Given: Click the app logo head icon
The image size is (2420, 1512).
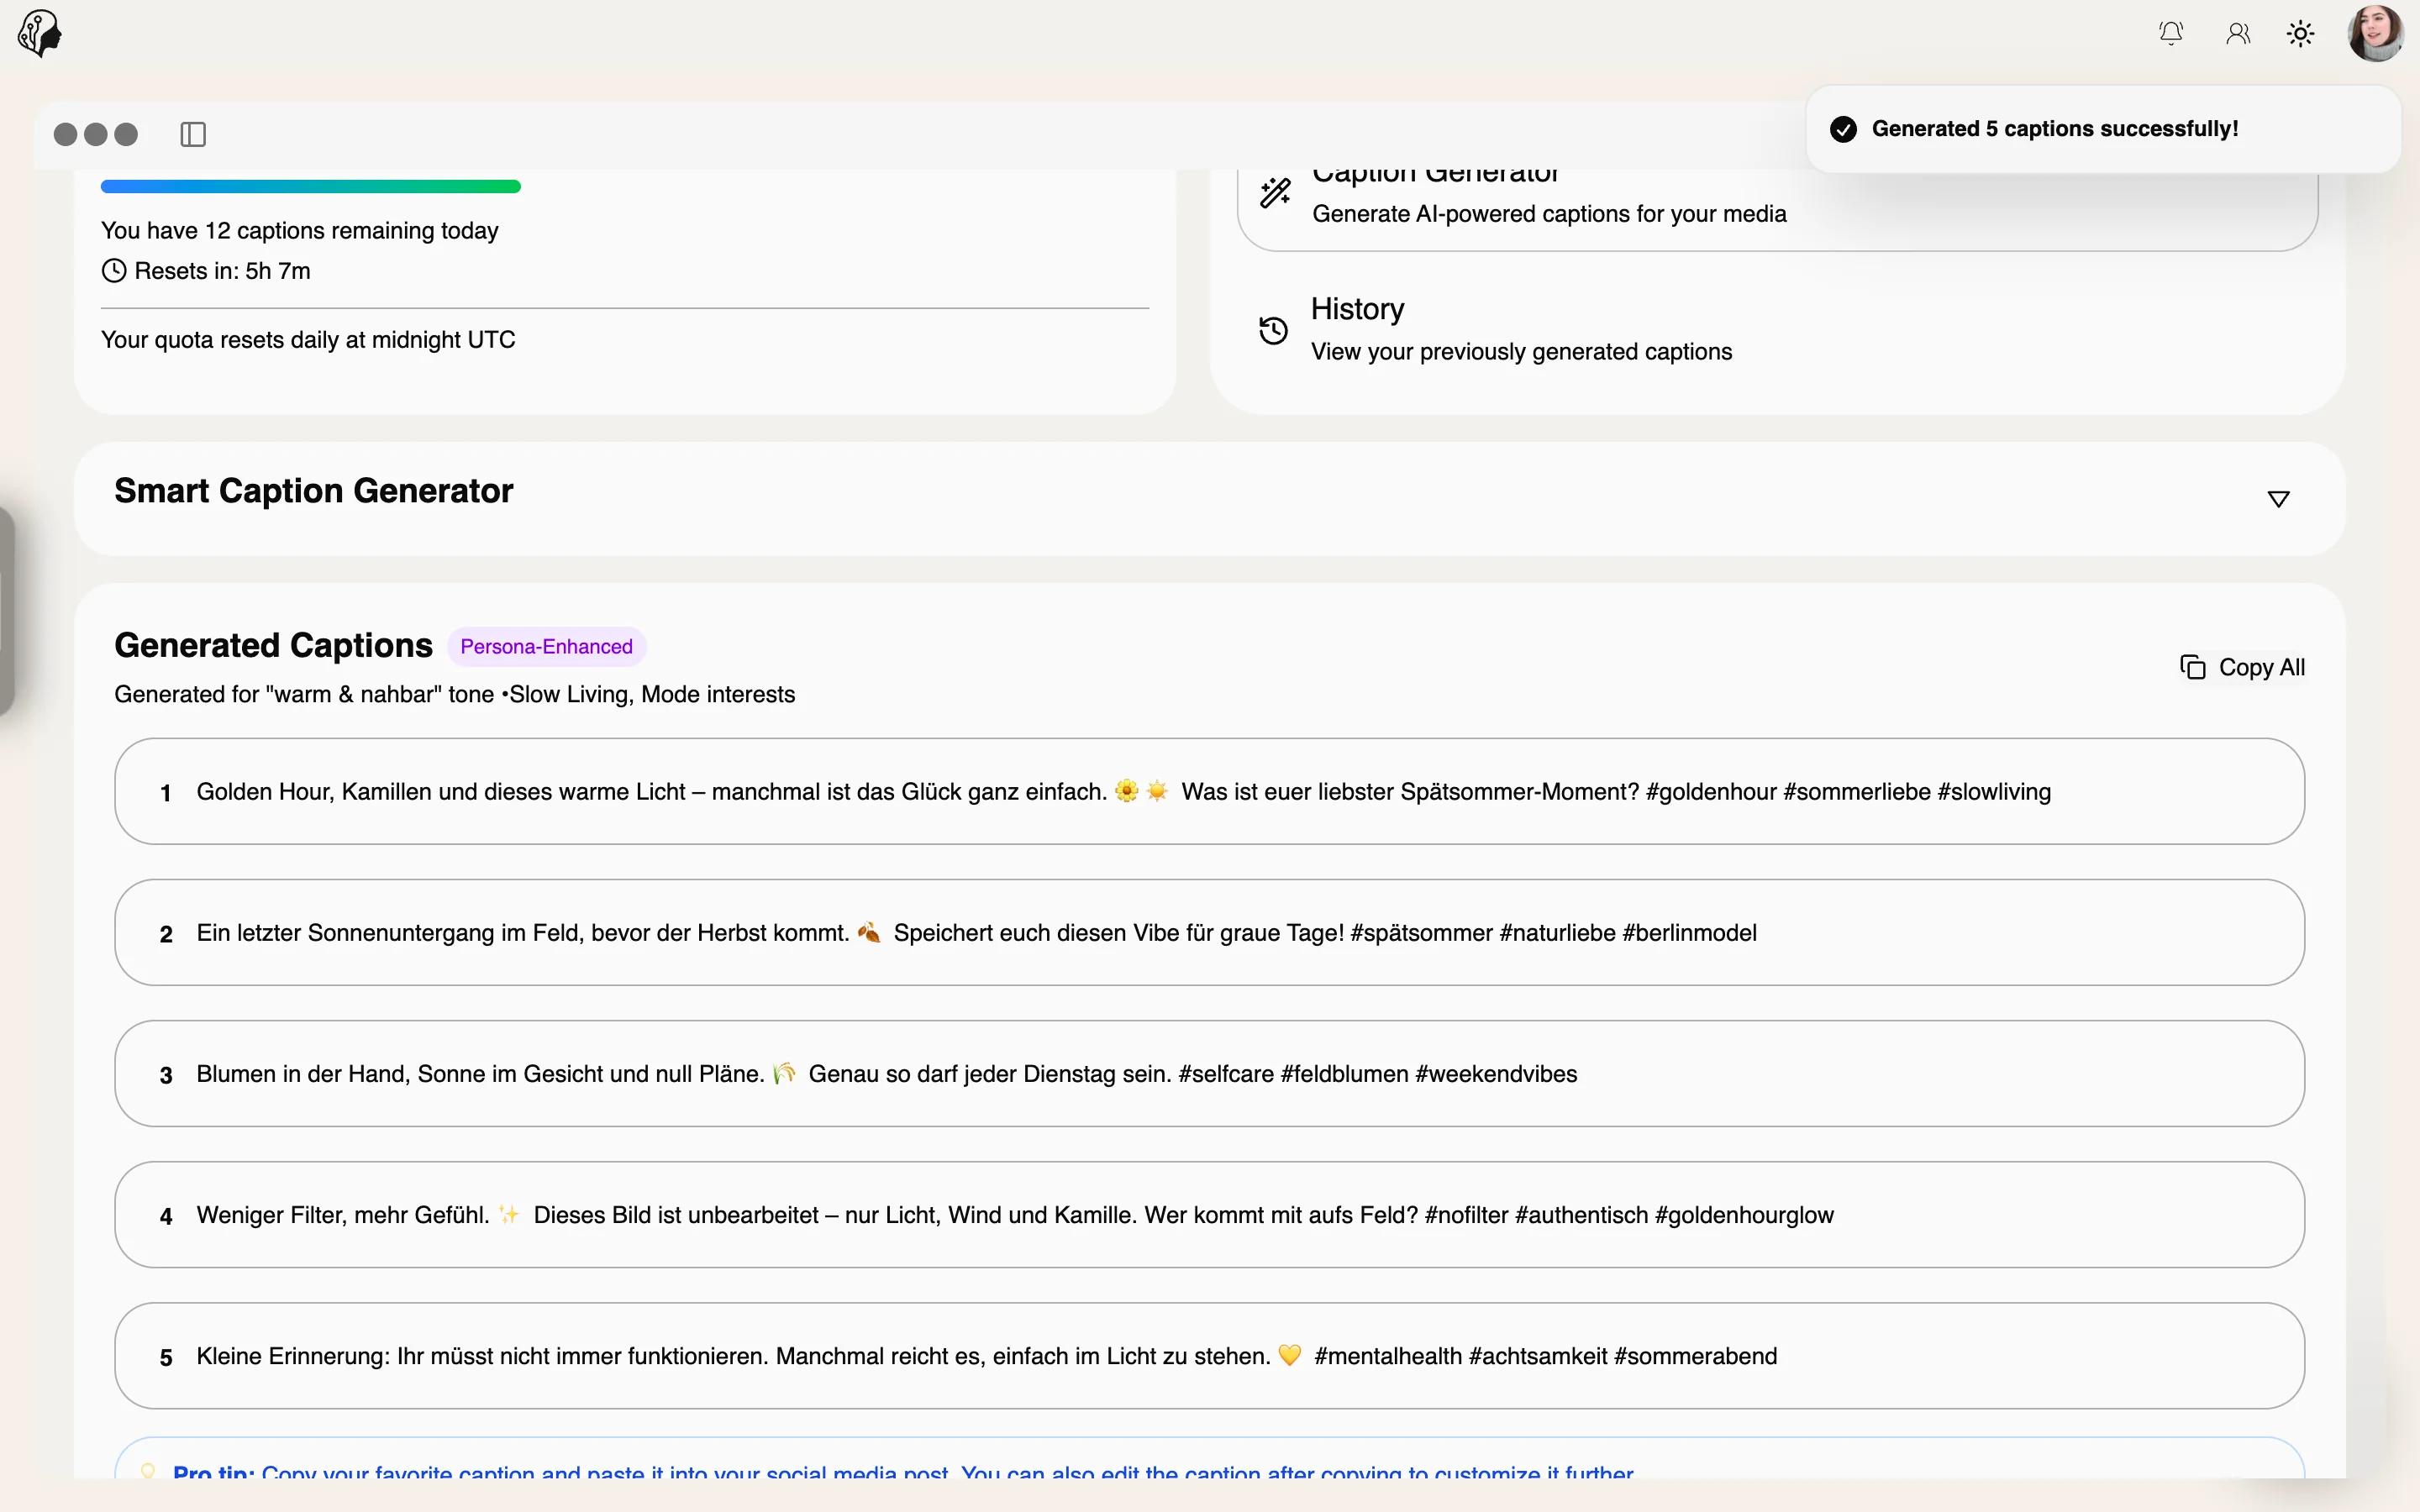Looking at the screenshot, I should [x=40, y=33].
